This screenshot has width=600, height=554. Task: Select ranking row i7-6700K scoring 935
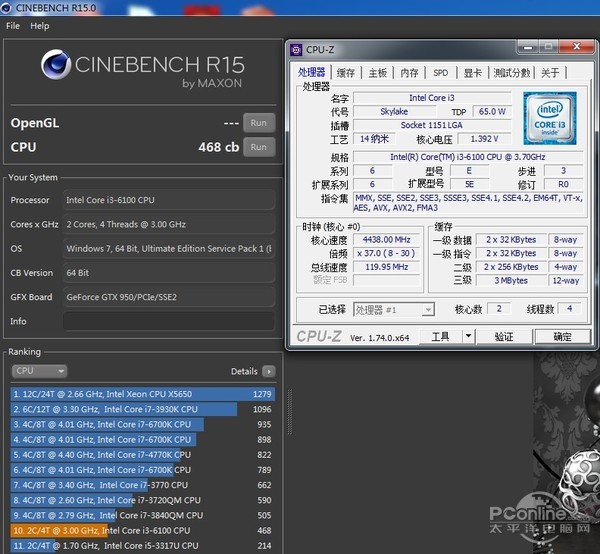[x=142, y=424]
